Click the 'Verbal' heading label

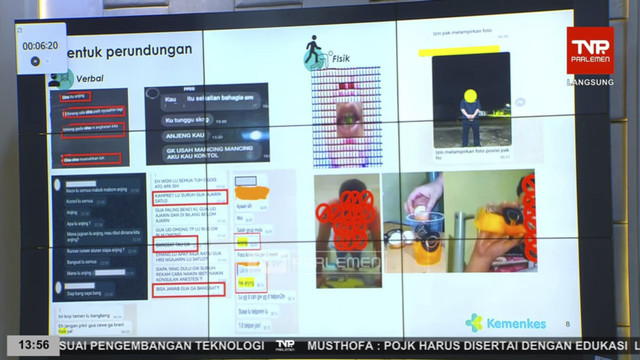(90, 78)
